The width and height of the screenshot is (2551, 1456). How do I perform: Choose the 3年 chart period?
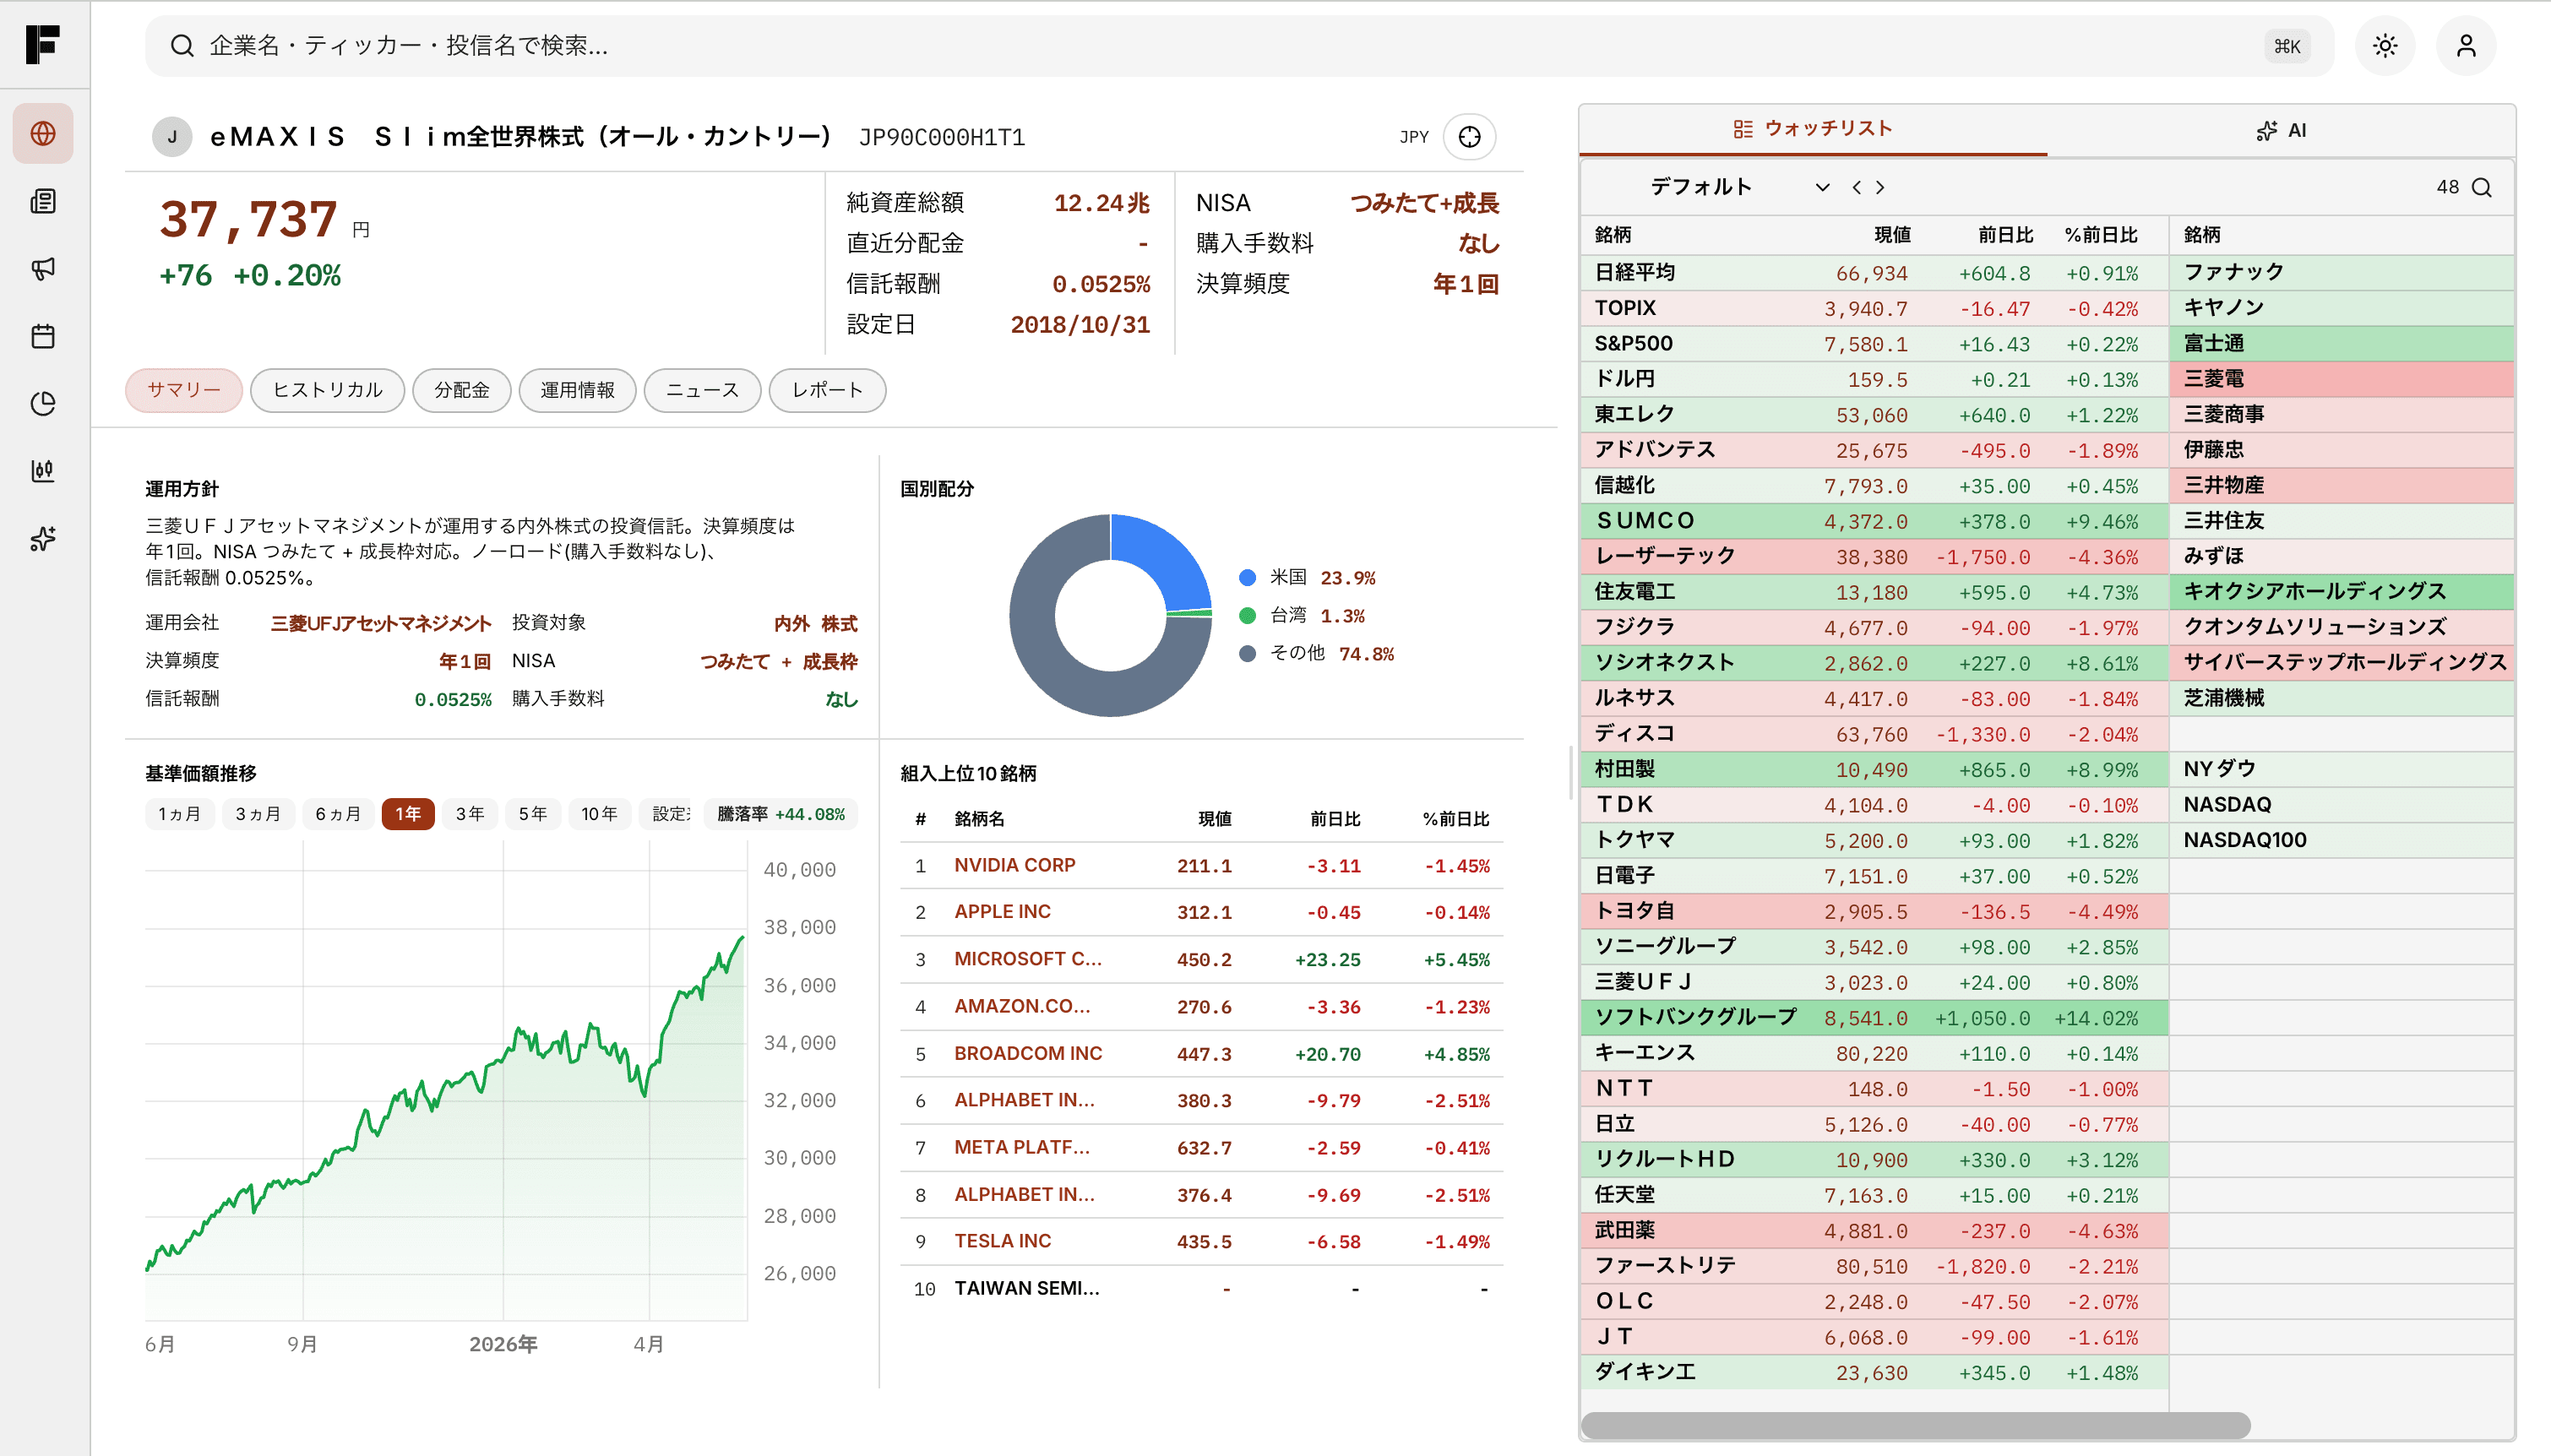470,814
